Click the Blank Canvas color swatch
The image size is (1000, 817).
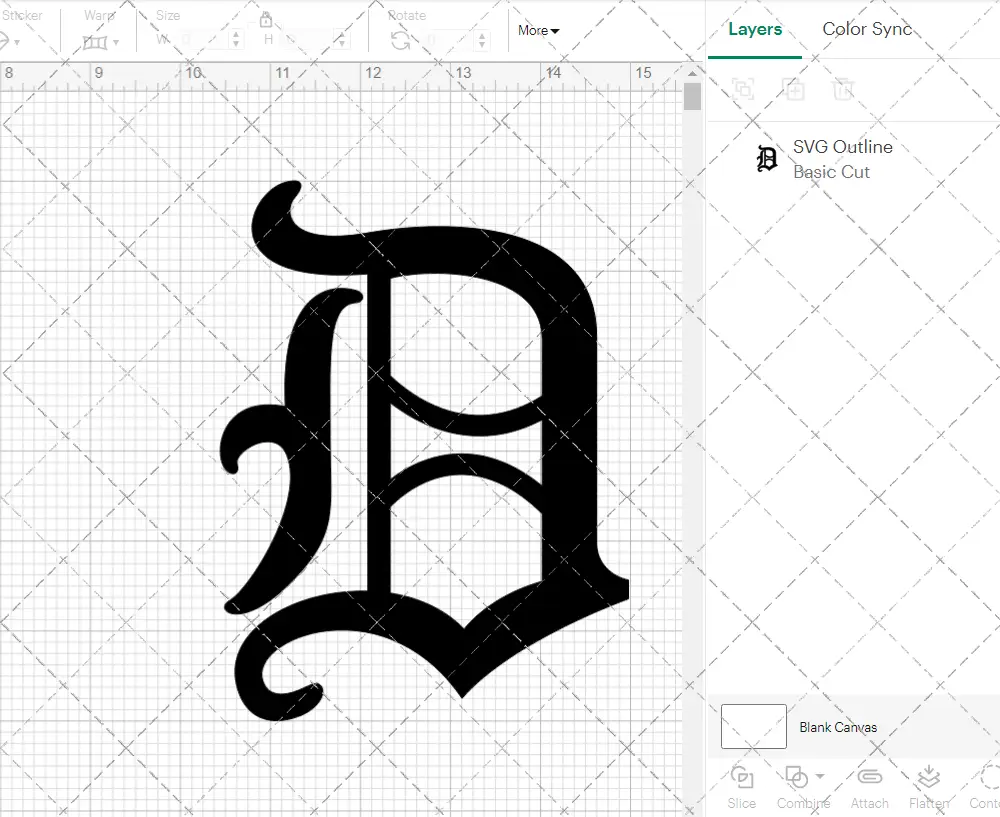753,727
